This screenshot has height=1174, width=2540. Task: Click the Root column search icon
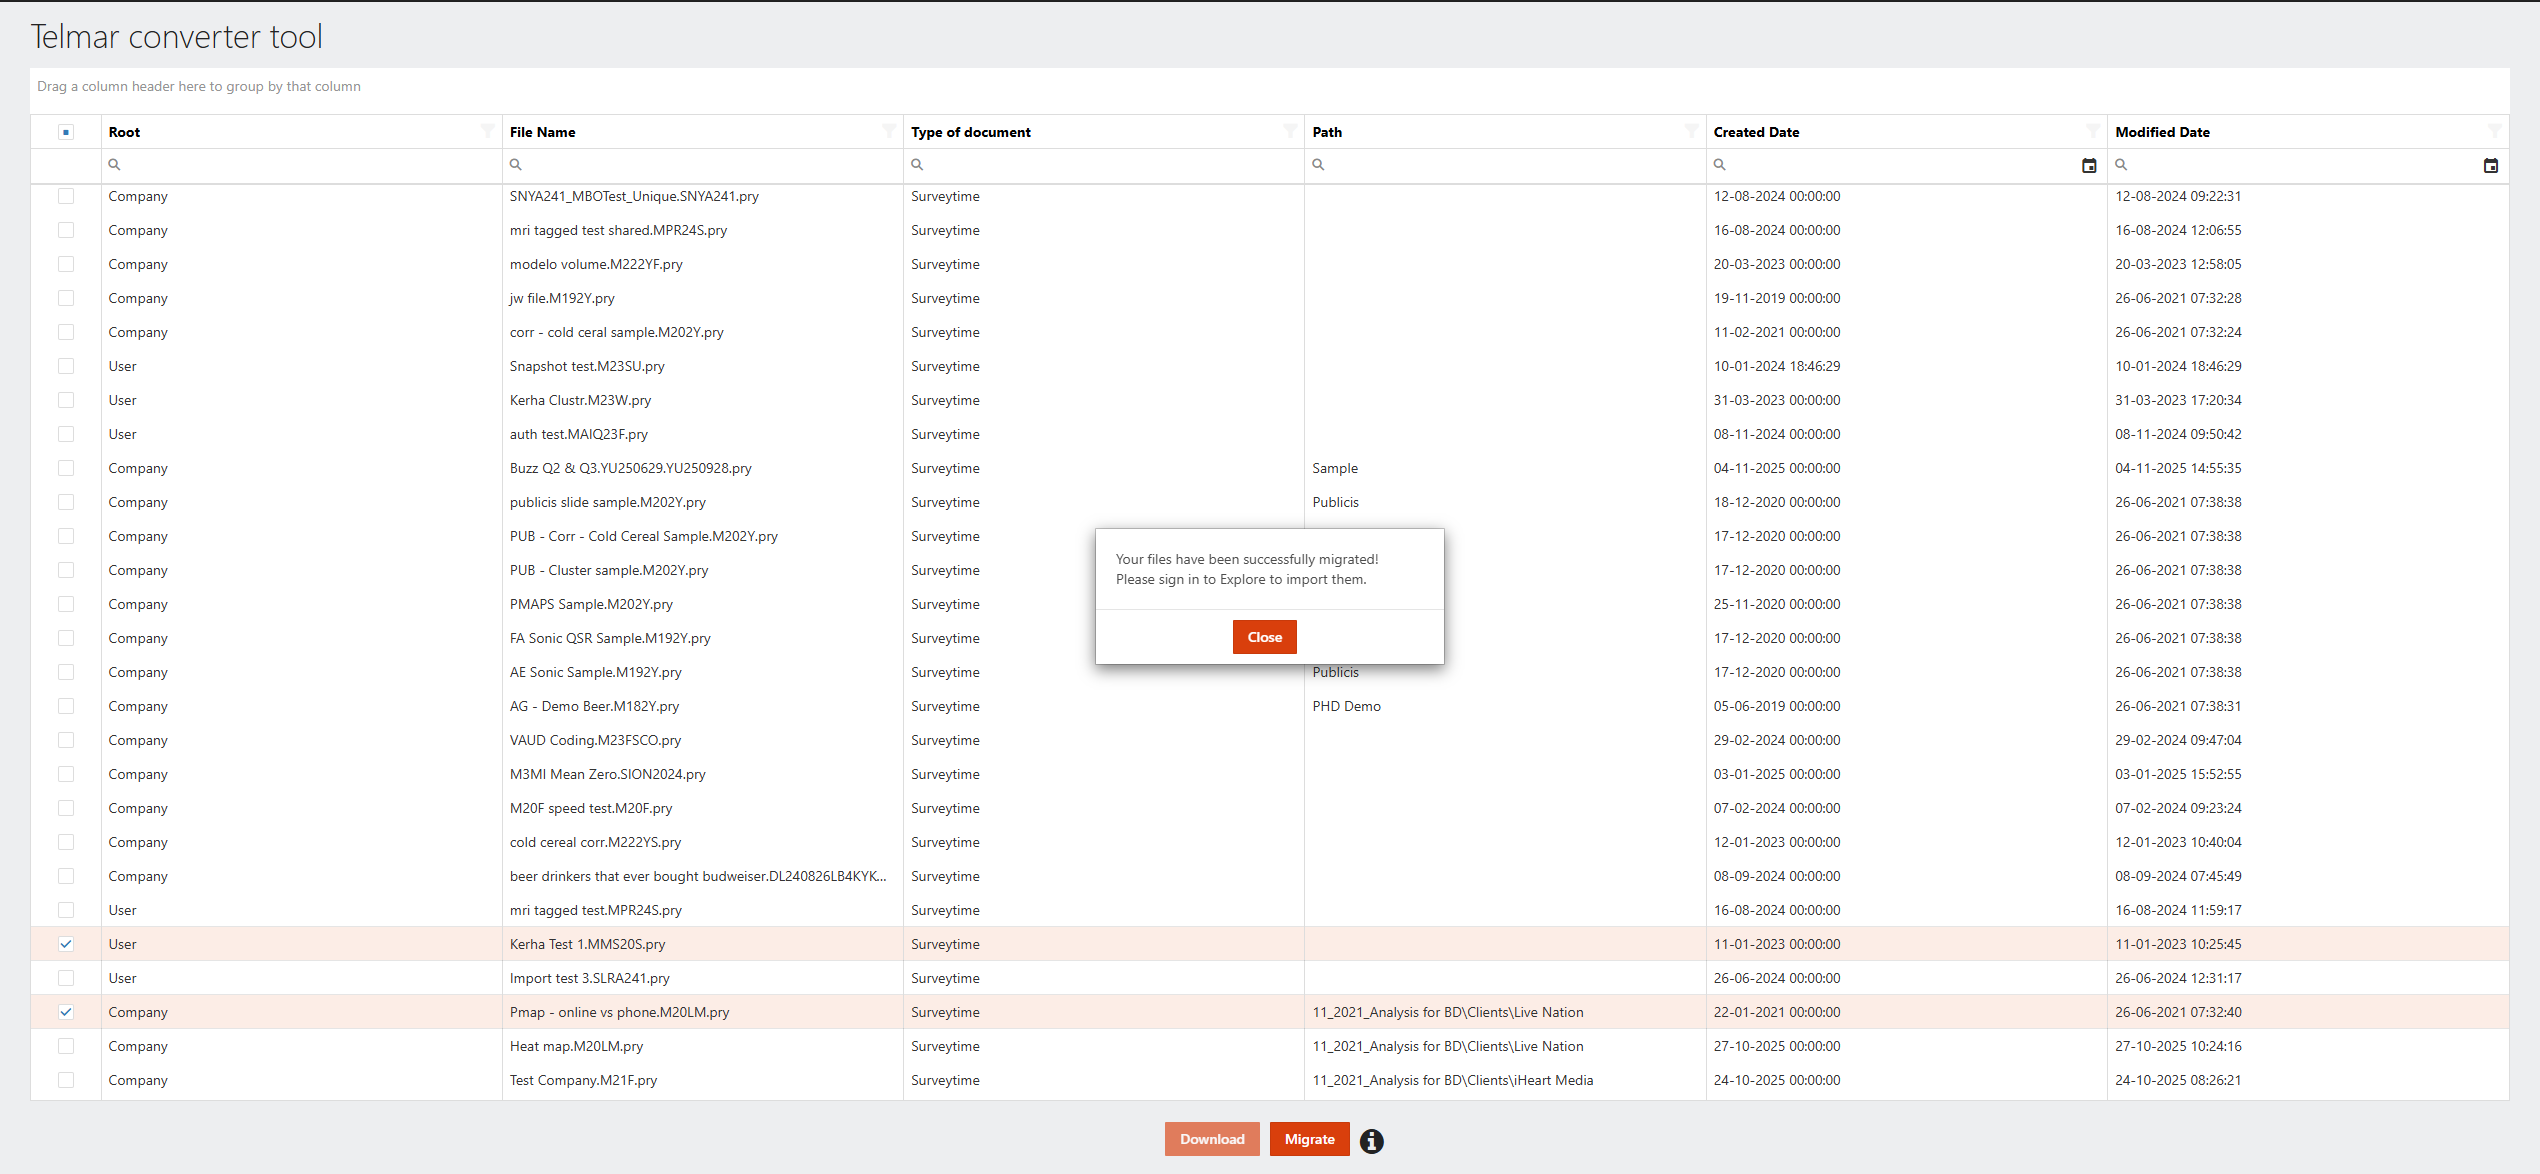coord(114,165)
